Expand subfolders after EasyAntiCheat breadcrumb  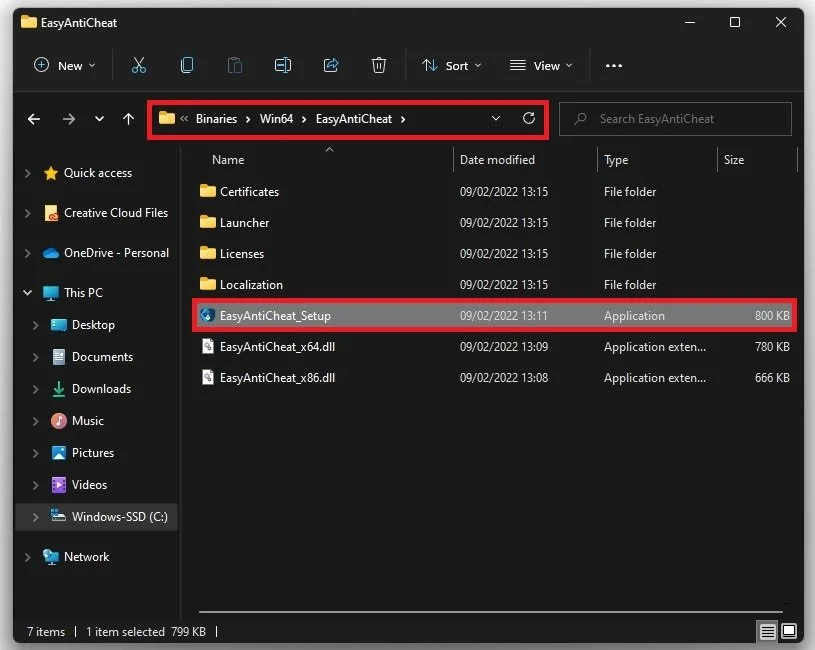click(x=403, y=119)
